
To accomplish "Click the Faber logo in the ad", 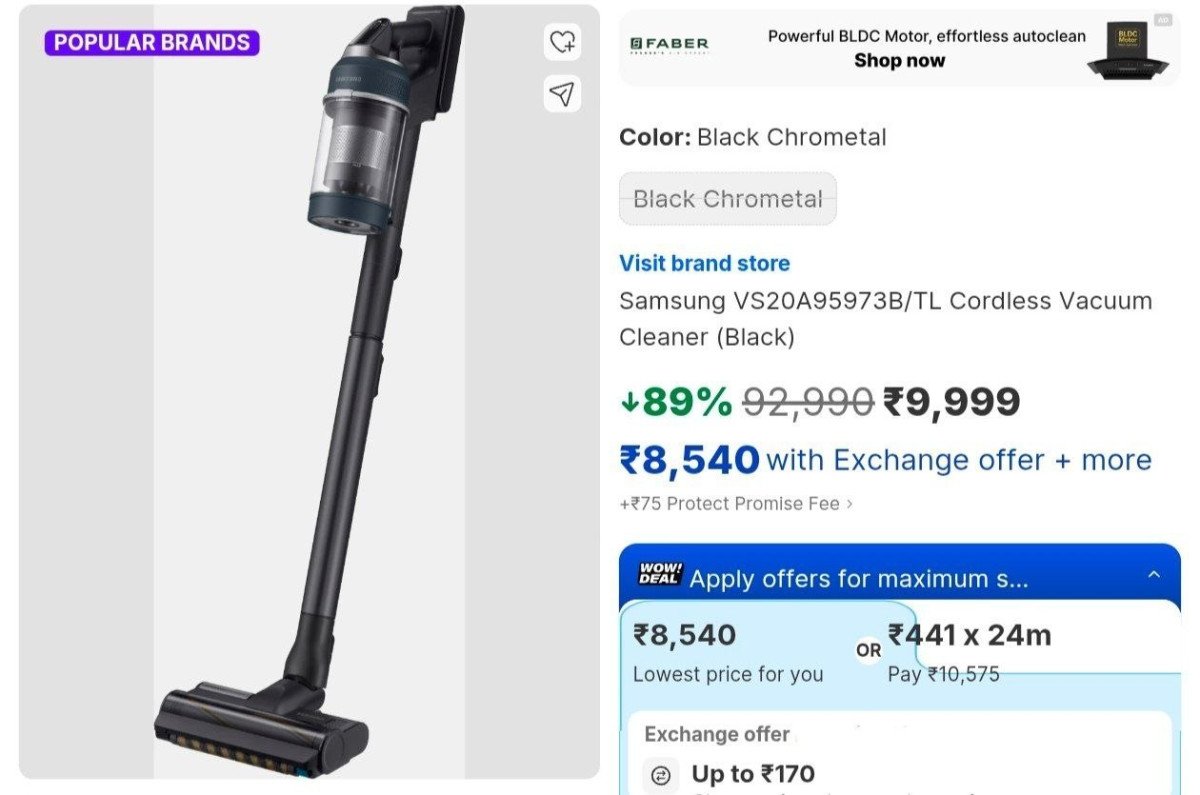I will pyautogui.click(x=669, y=45).
